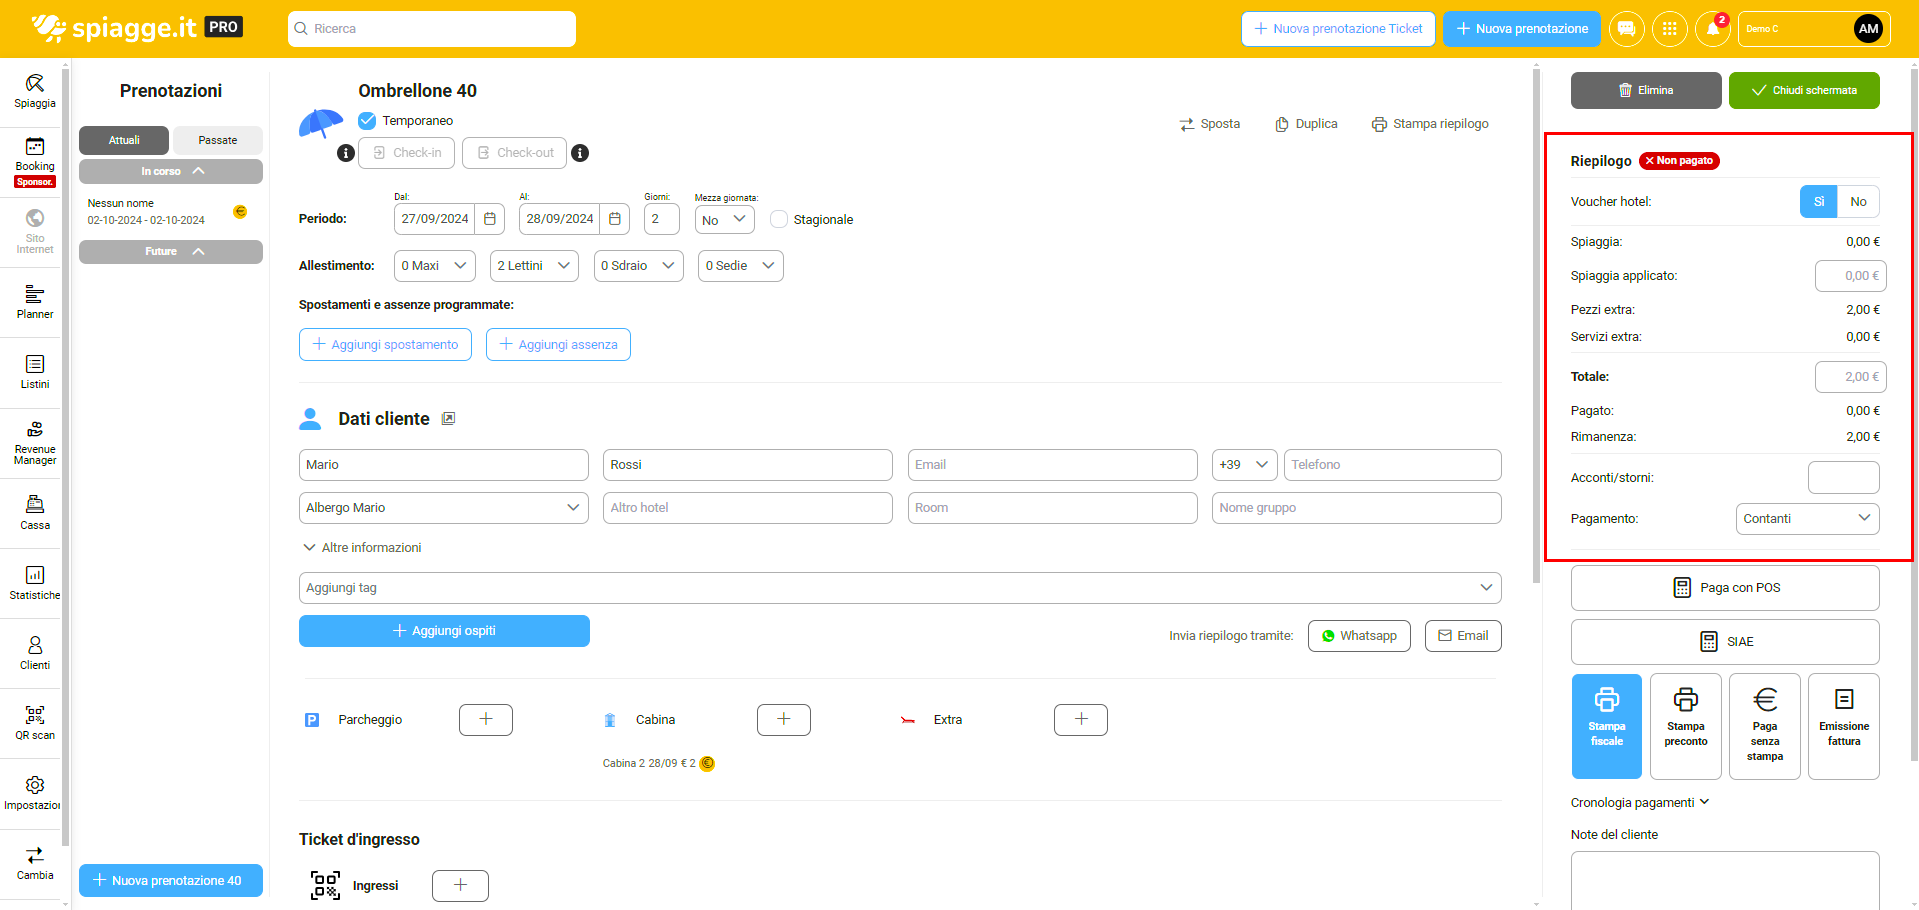The height and width of the screenshot is (910, 1919).
Task: Expand the Altre informazioni section
Action: (x=362, y=548)
